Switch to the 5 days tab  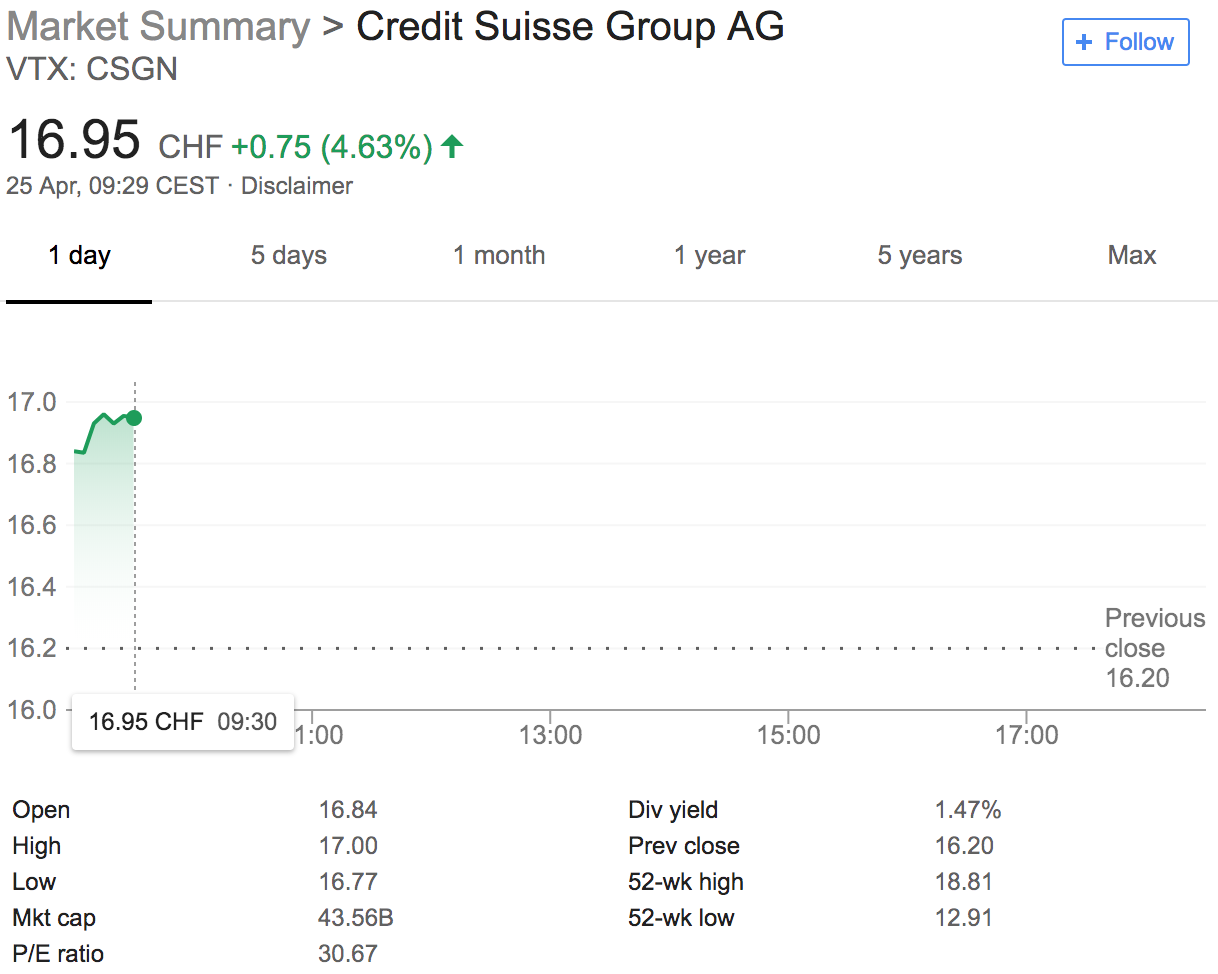(288, 256)
